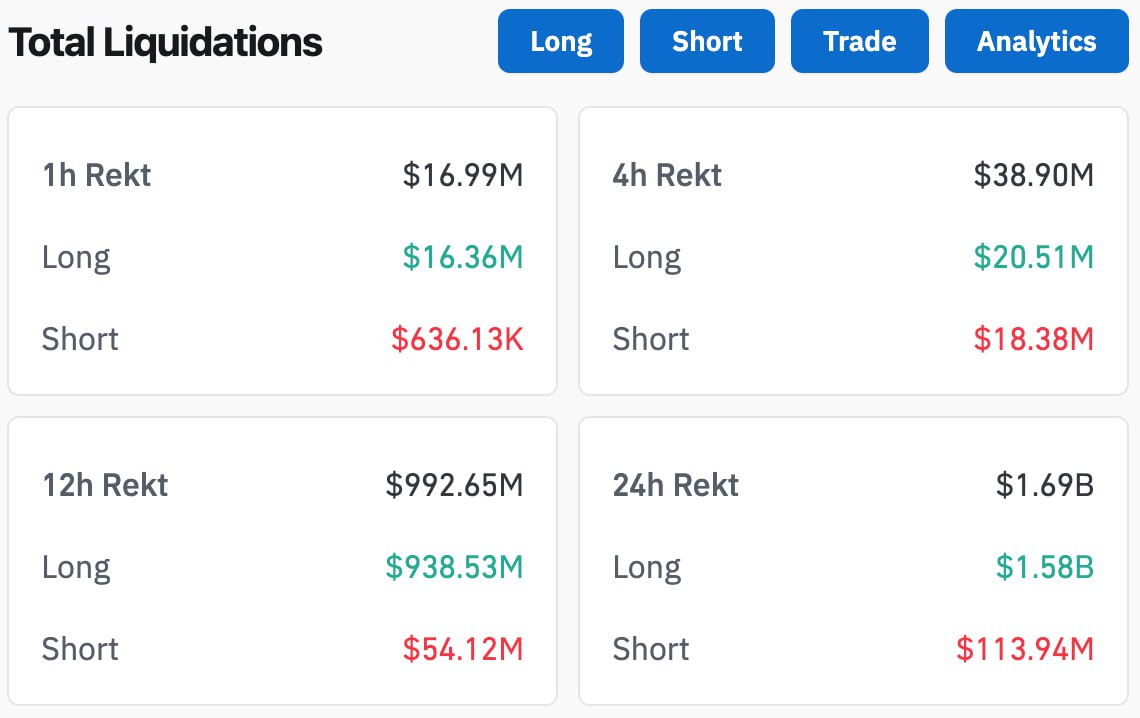This screenshot has width=1140, height=718.
Task: Click the 1h total value $16.99M
Action: [x=463, y=176]
